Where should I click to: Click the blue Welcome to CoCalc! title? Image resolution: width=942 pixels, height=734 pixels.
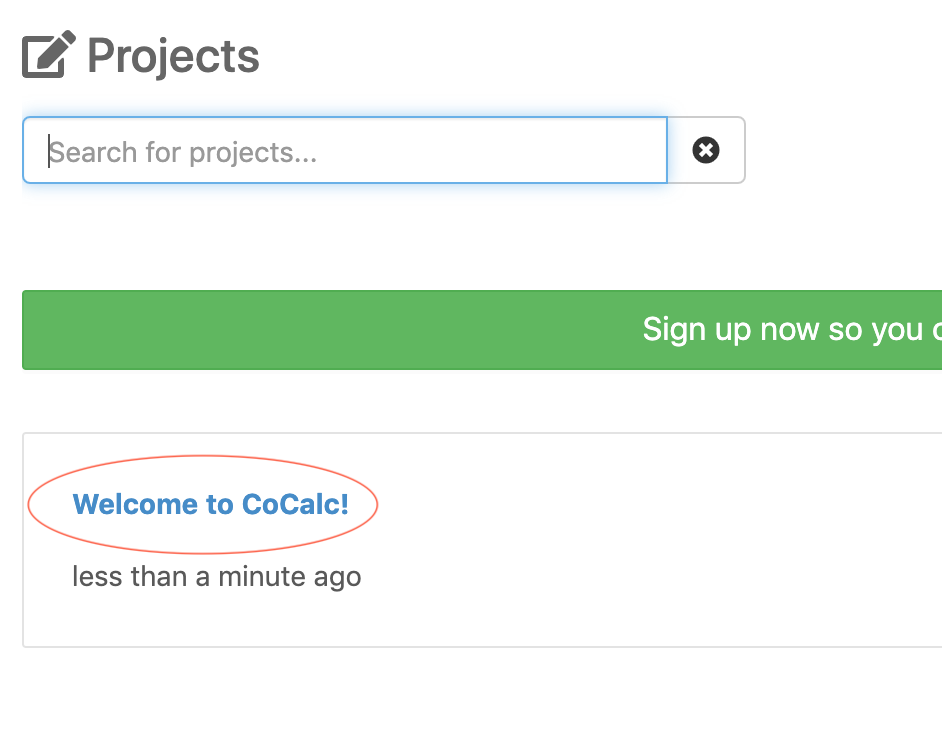tap(211, 504)
